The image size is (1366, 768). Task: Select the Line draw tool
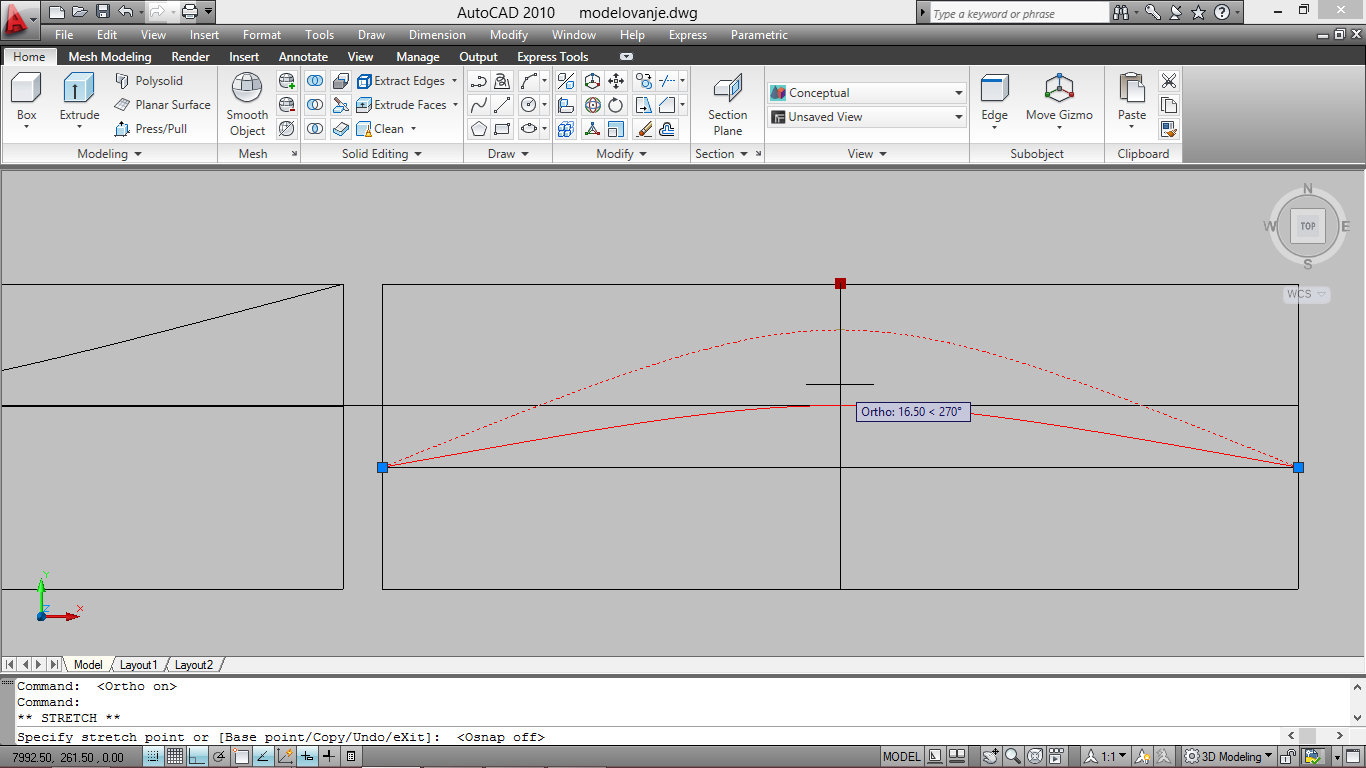pos(503,105)
